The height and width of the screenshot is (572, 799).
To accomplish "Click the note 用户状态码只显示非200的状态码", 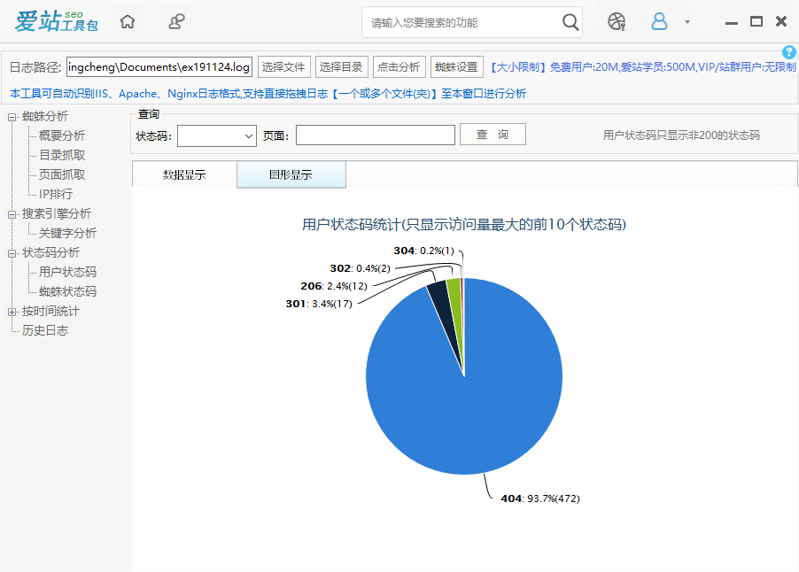I will pos(681,135).
